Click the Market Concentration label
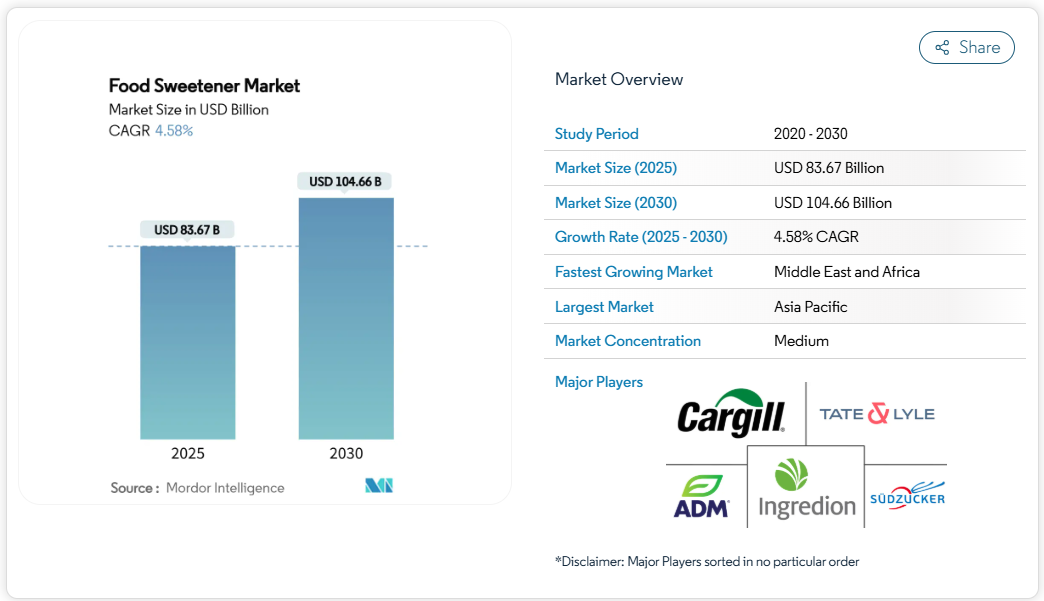1044x601 pixels. [x=627, y=341]
